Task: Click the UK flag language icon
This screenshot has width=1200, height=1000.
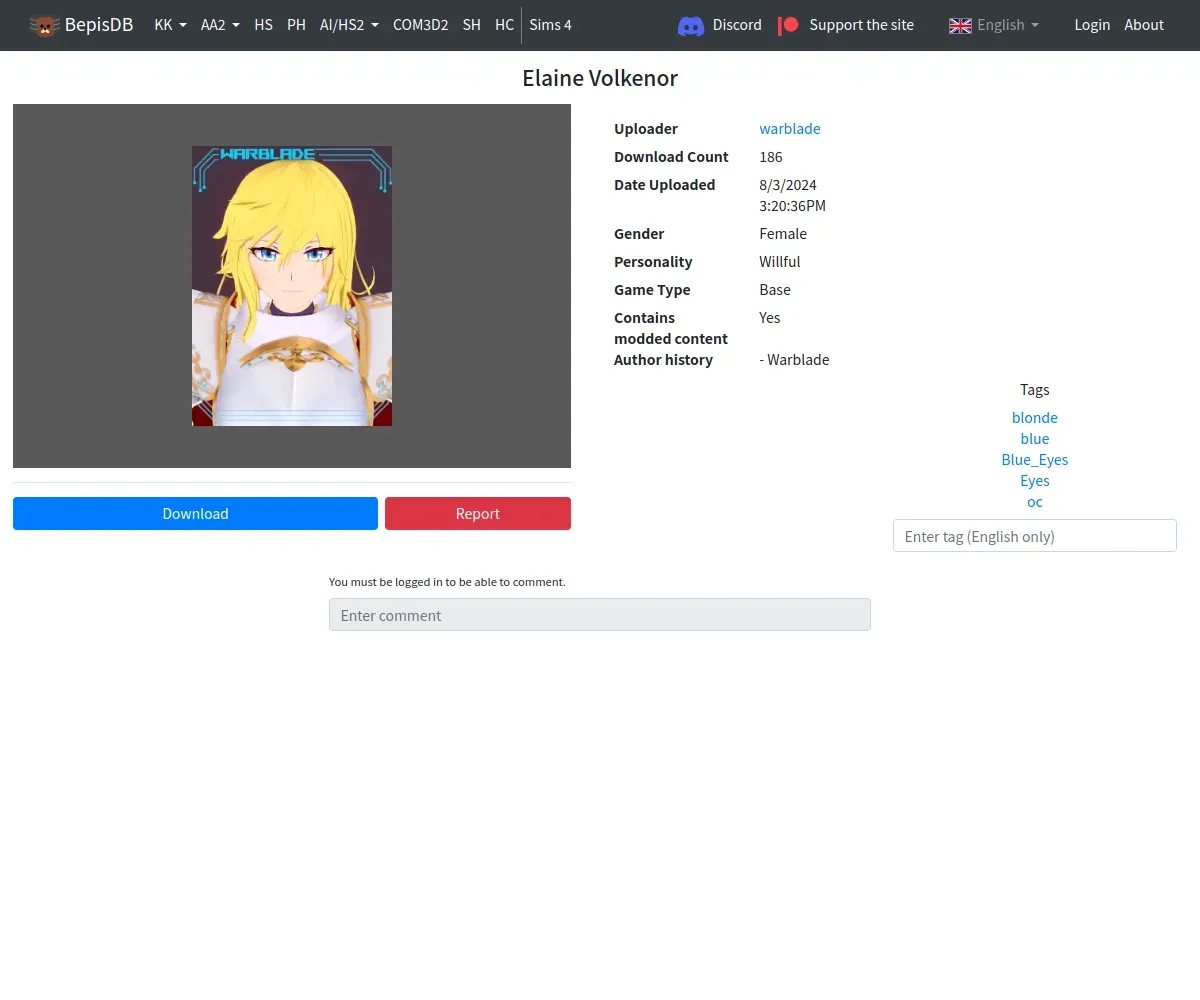Action: point(960,25)
